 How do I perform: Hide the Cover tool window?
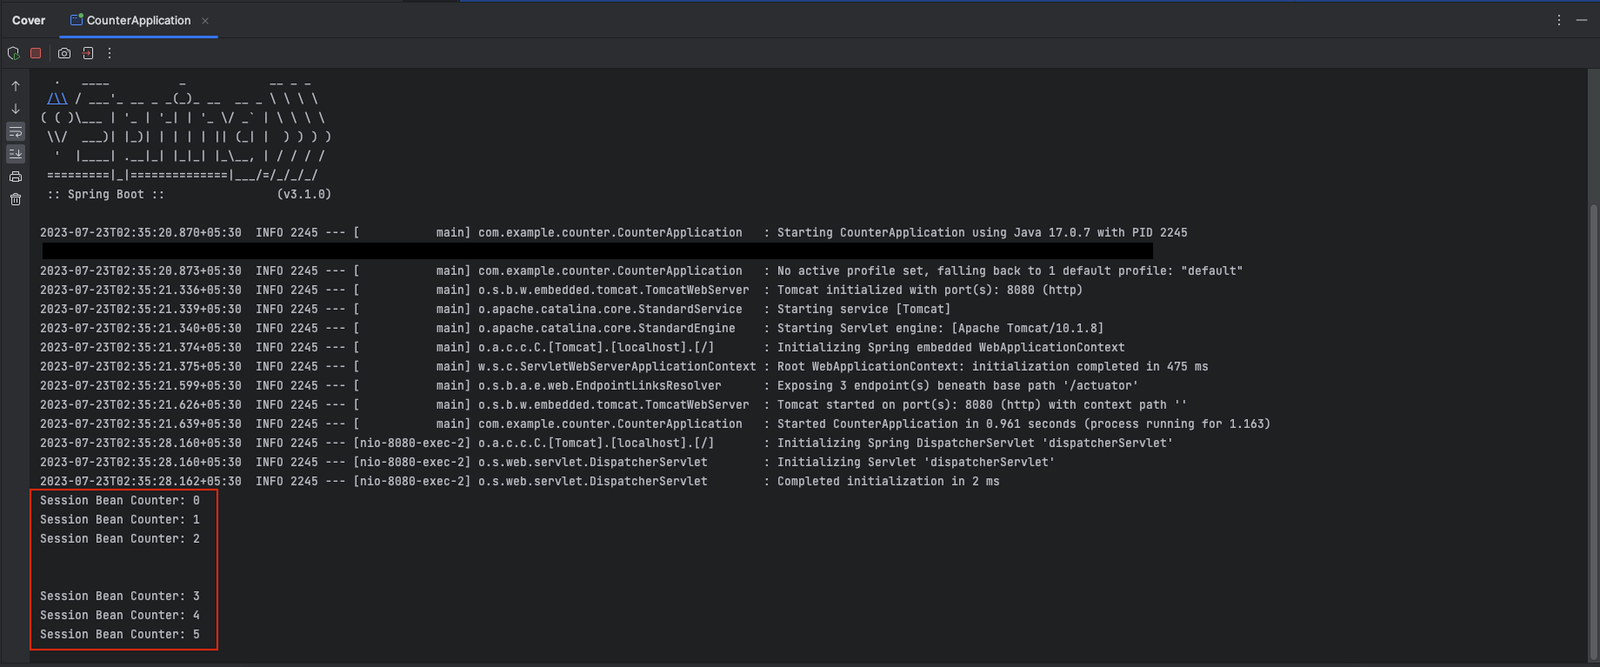click(x=1581, y=20)
